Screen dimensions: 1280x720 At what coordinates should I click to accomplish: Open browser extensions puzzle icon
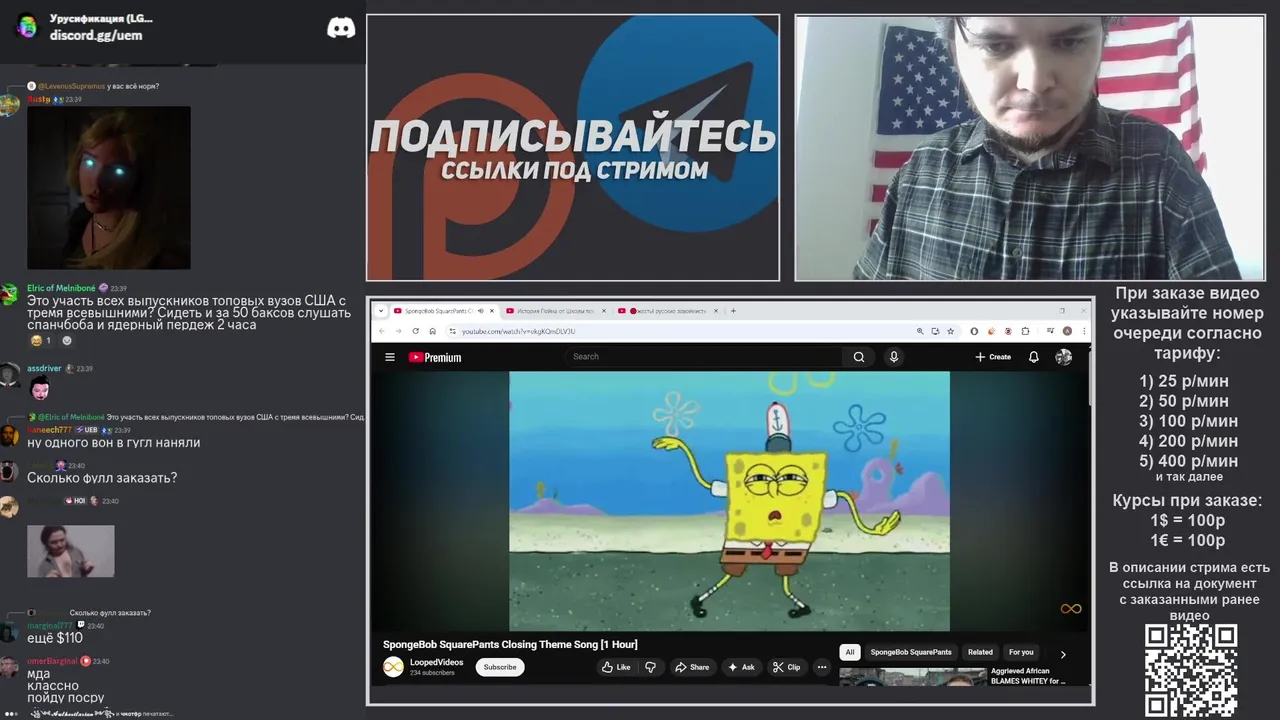tap(1025, 331)
